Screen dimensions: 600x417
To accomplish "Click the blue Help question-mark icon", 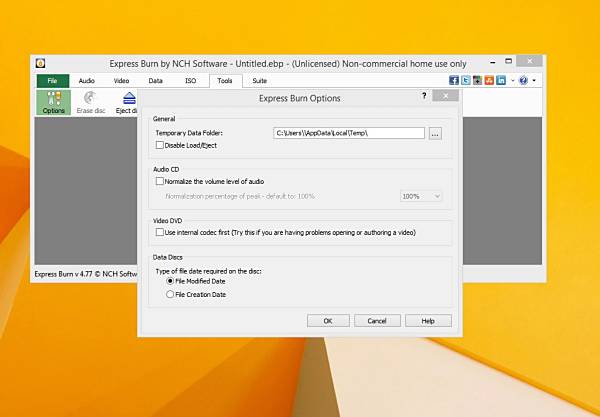I will pyautogui.click(x=523, y=80).
